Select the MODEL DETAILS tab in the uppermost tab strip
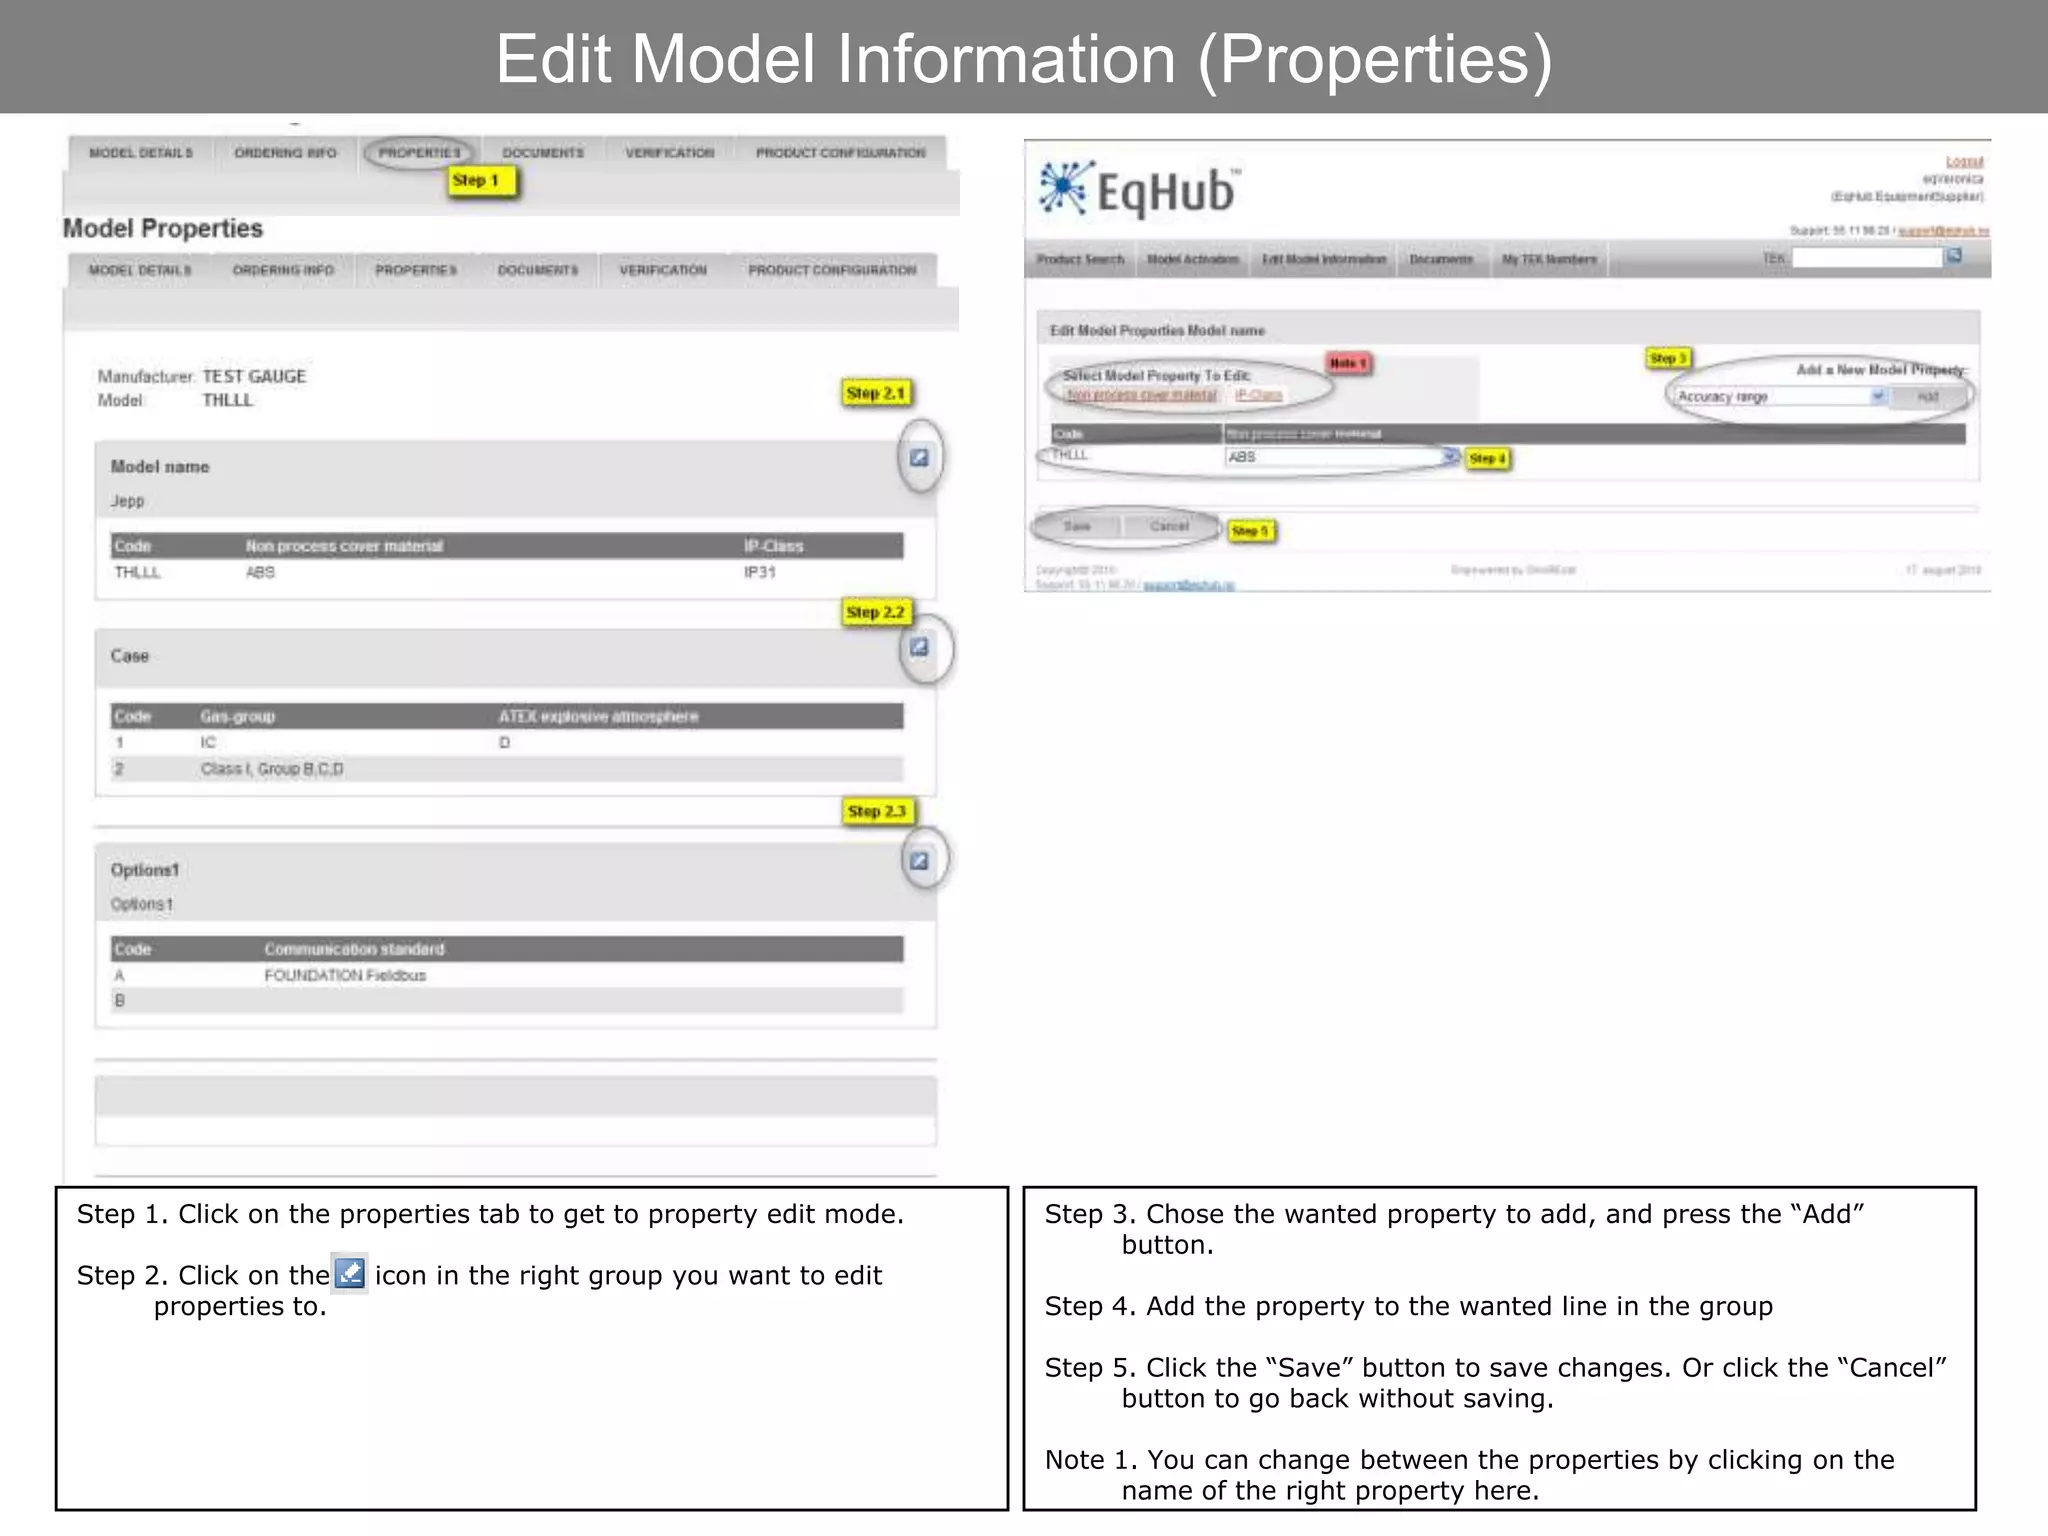The height and width of the screenshot is (1536, 2048). point(141,153)
